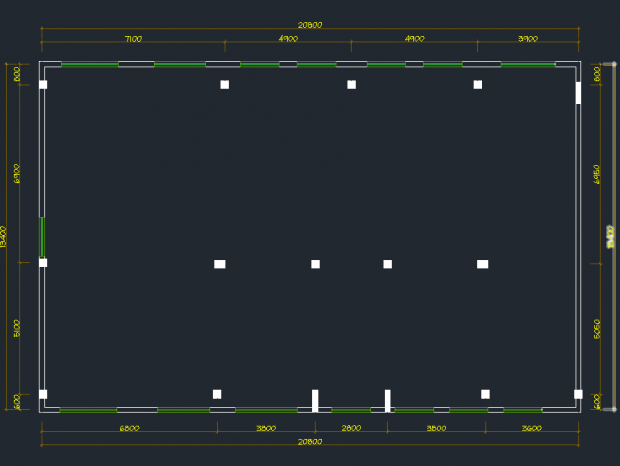This screenshot has height=466, width=620.
Task: Pick the 6800 dimension along the bottom
Action: (129, 428)
